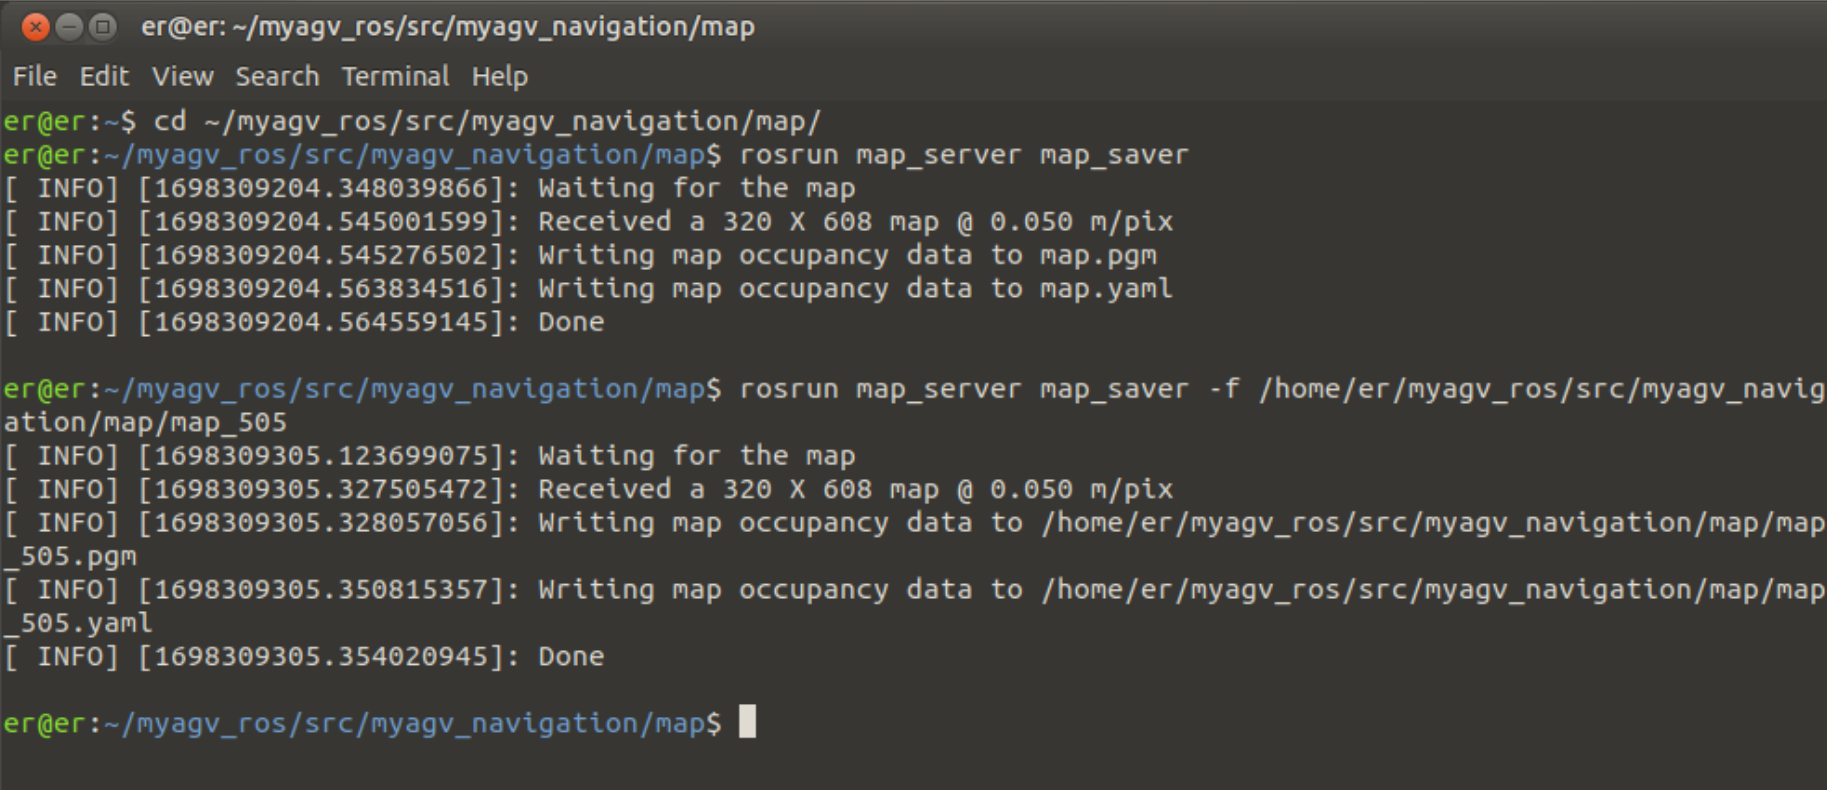Click the cd ~/myagv_ros/src/myagv_navigation/map/ command line
This screenshot has width=1827, height=790.
(412, 122)
